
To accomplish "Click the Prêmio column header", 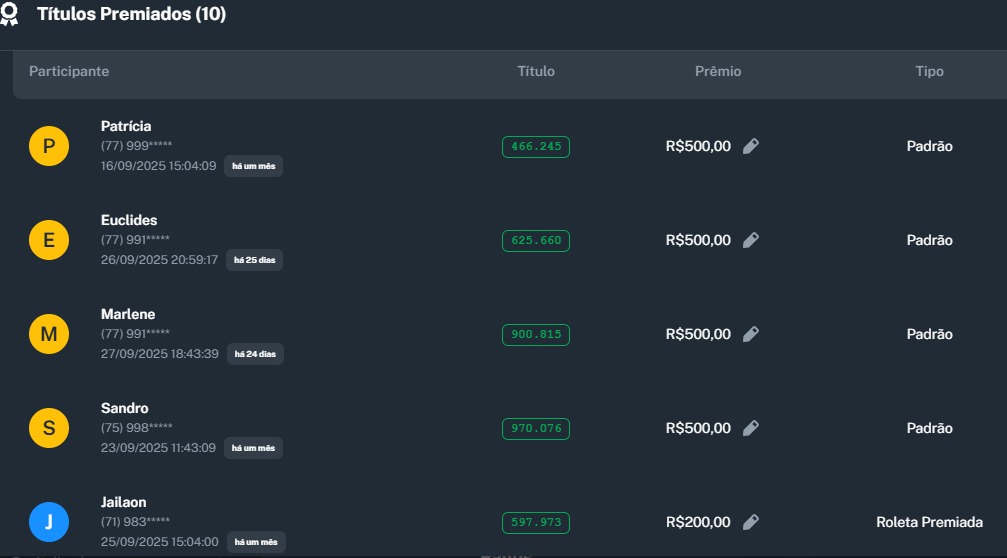I will [x=718, y=72].
